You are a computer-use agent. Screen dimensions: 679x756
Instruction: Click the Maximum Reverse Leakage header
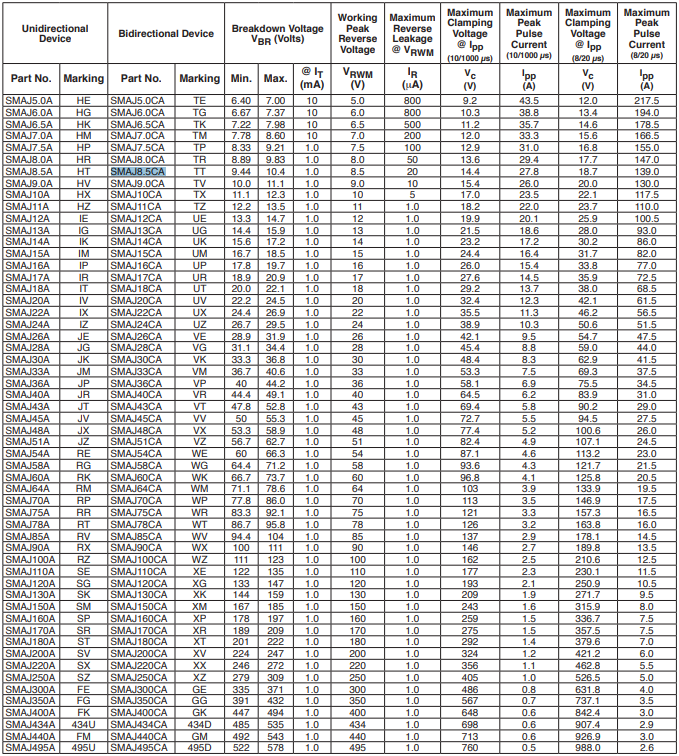pos(412,34)
